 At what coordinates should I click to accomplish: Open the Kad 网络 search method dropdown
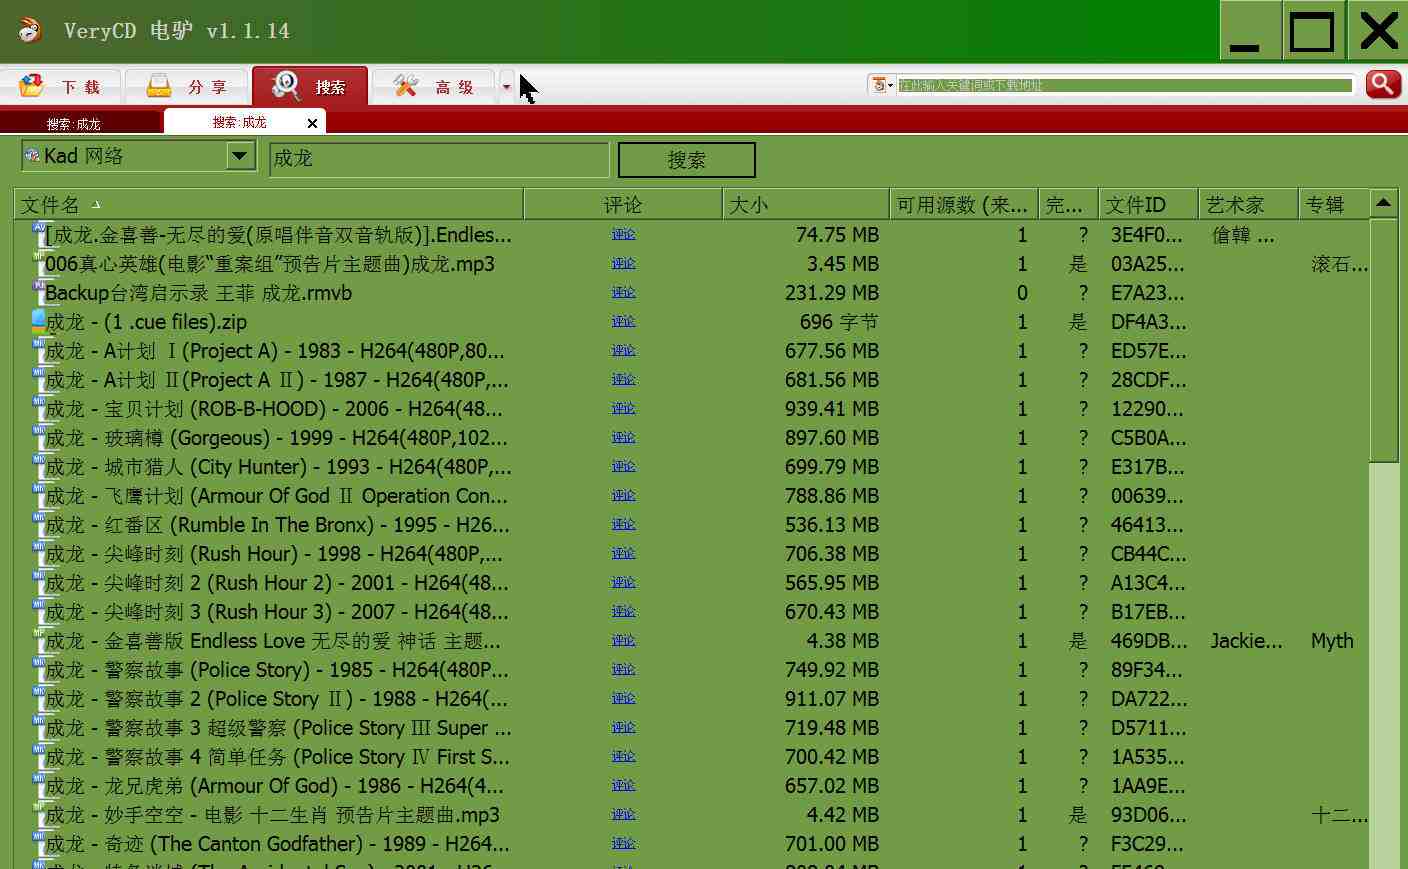click(240, 156)
